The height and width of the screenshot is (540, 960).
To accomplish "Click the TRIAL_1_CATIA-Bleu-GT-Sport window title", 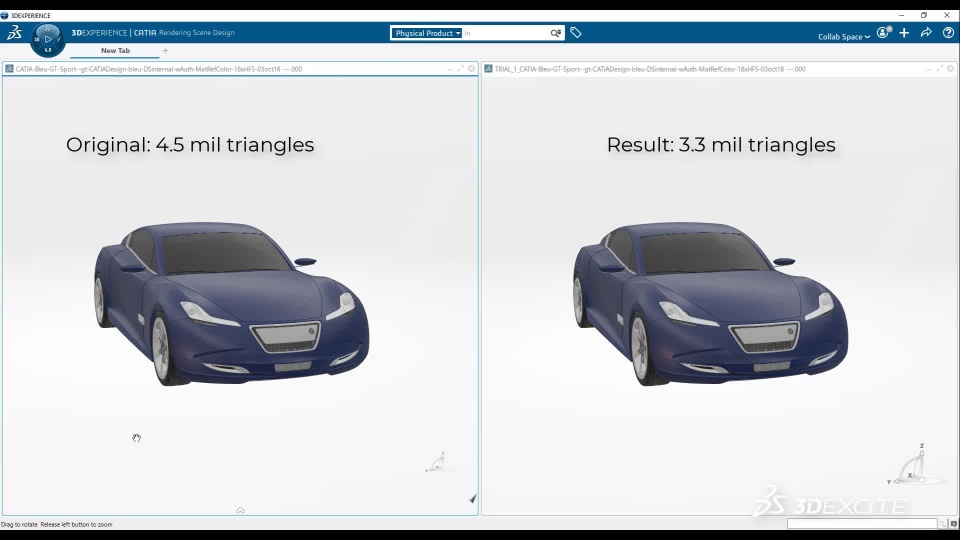I will (x=650, y=69).
